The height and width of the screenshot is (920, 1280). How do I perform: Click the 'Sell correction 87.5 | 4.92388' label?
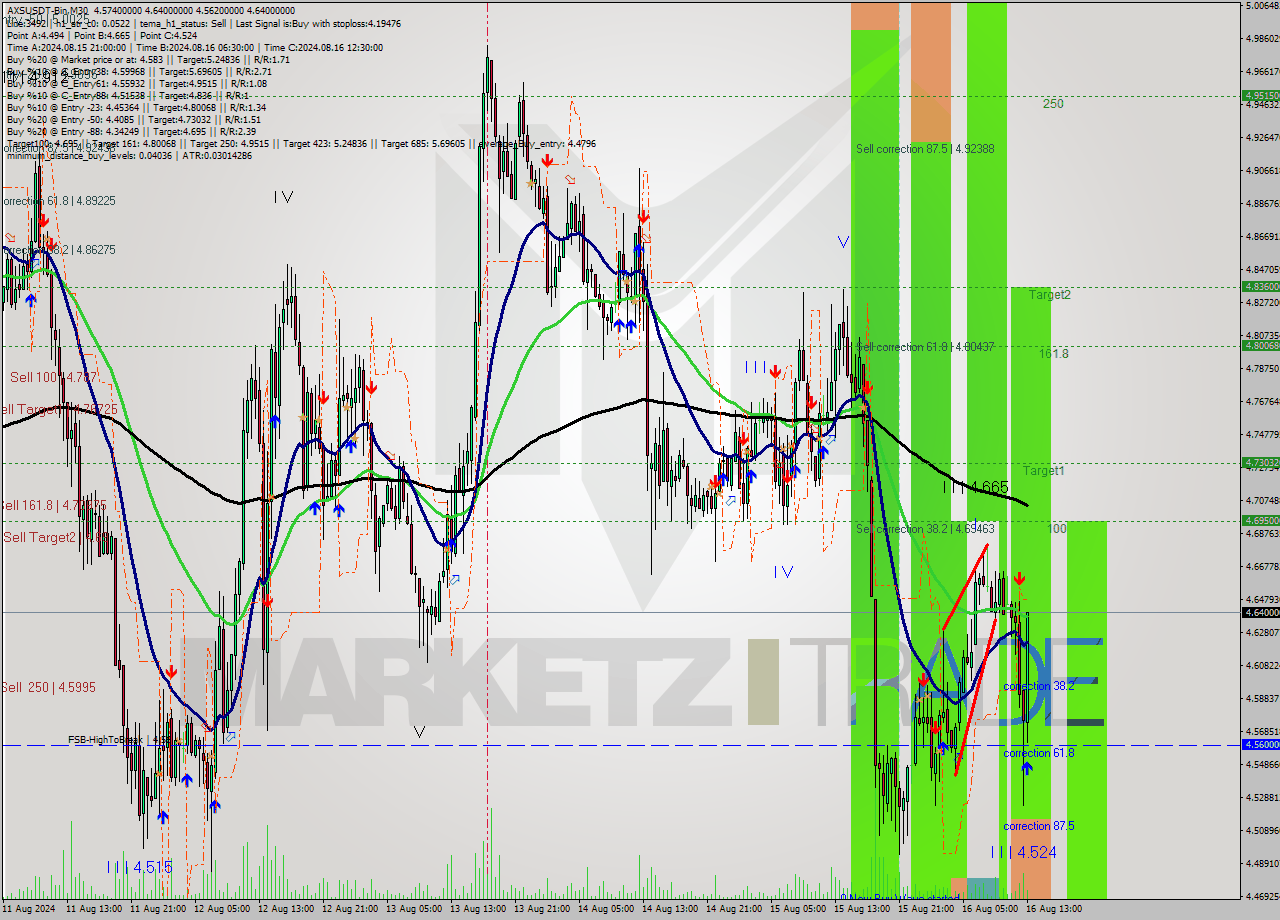pos(925,149)
